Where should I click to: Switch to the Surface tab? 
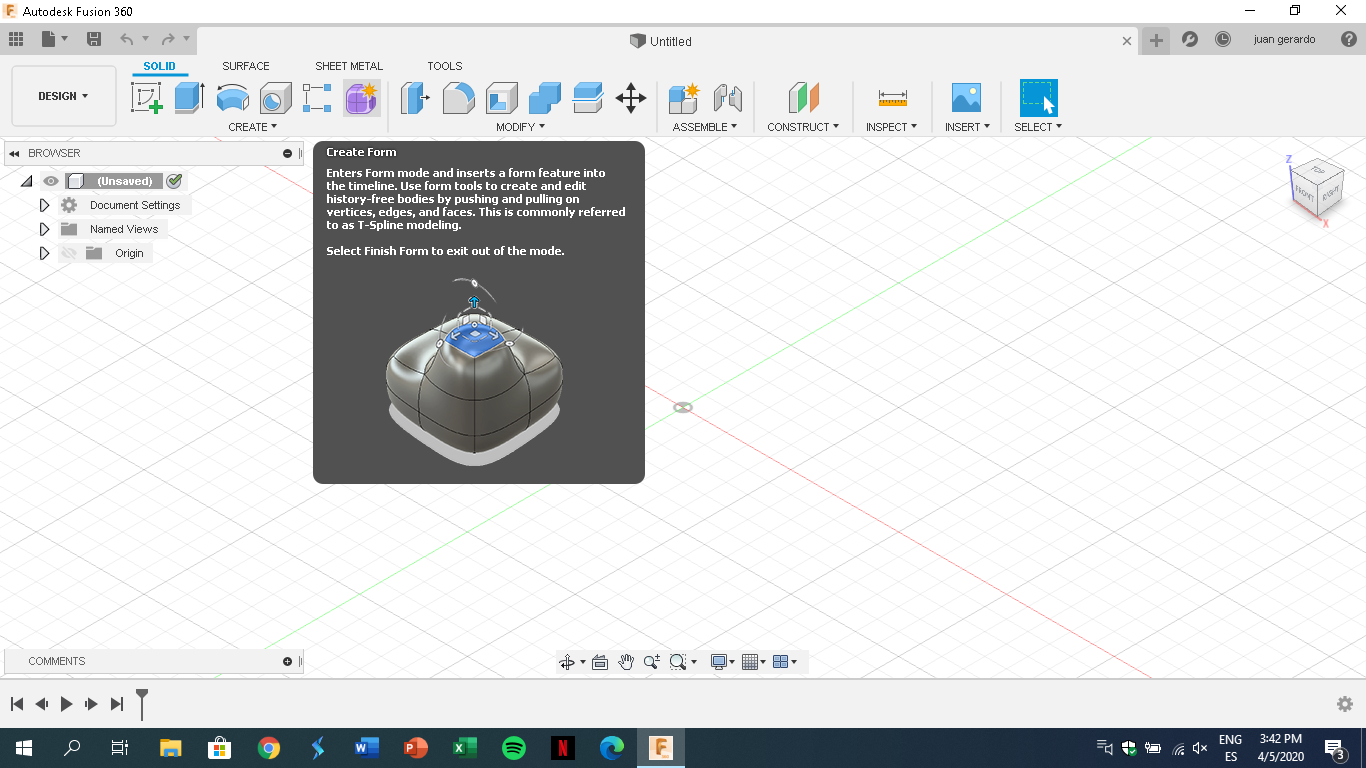(x=245, y=66)
